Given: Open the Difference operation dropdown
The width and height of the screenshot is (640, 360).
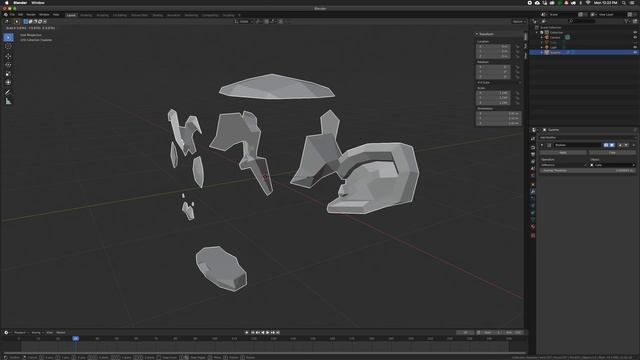Looking at the screenshot, I should tap(563, 165).
